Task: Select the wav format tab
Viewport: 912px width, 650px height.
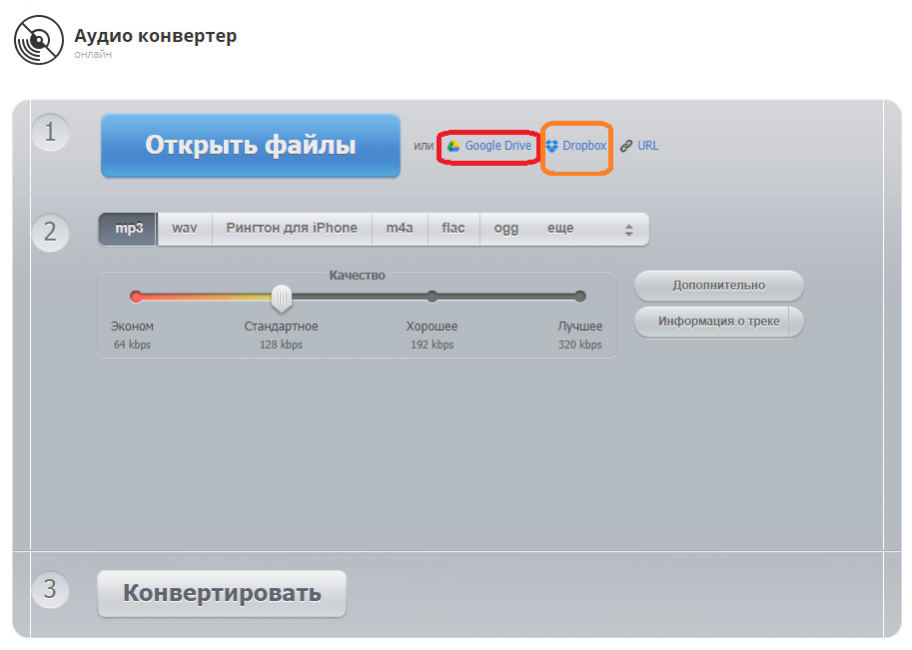Action: click(184, 228)
